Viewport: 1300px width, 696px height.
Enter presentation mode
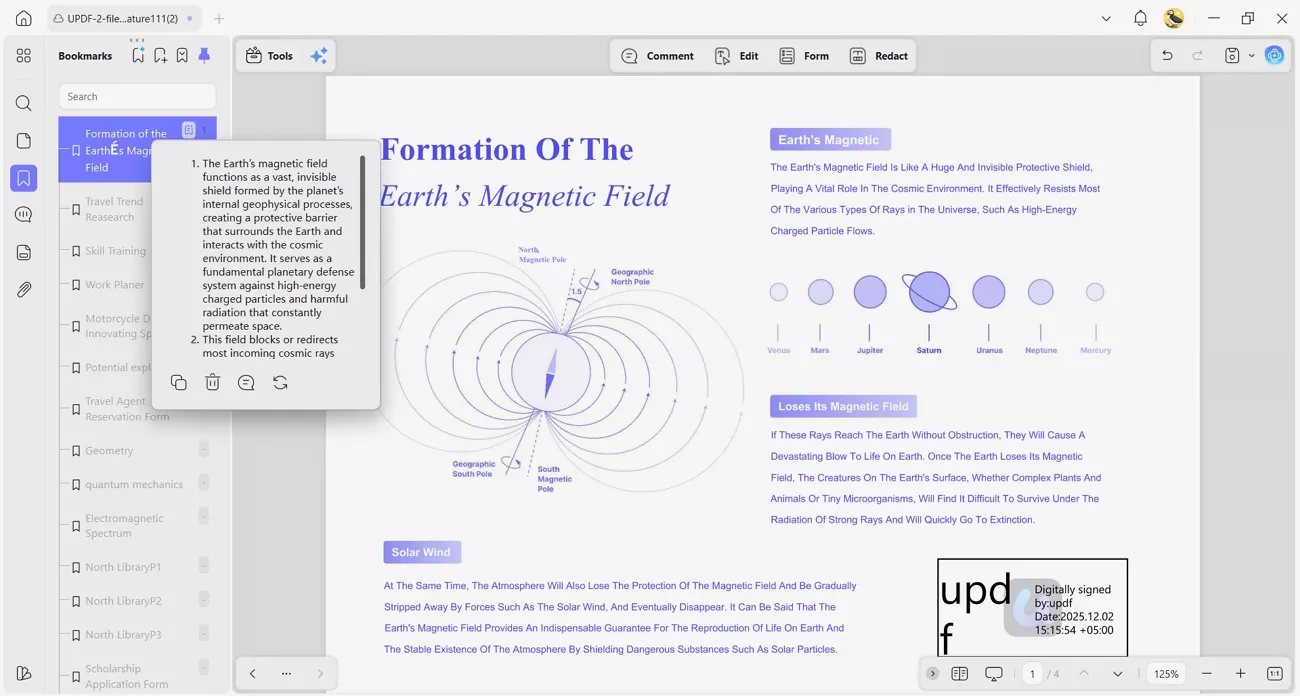click(x=993, y=673)
